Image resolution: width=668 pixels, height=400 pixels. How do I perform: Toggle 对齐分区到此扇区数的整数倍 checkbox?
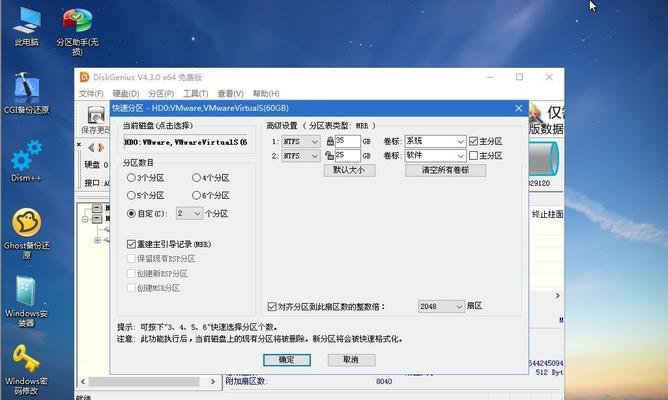coord(272,306)
